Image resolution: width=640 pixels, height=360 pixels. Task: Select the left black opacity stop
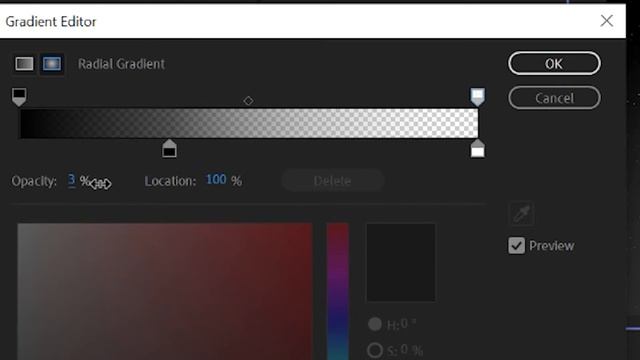pyautogui.click(x=19, y=97)
